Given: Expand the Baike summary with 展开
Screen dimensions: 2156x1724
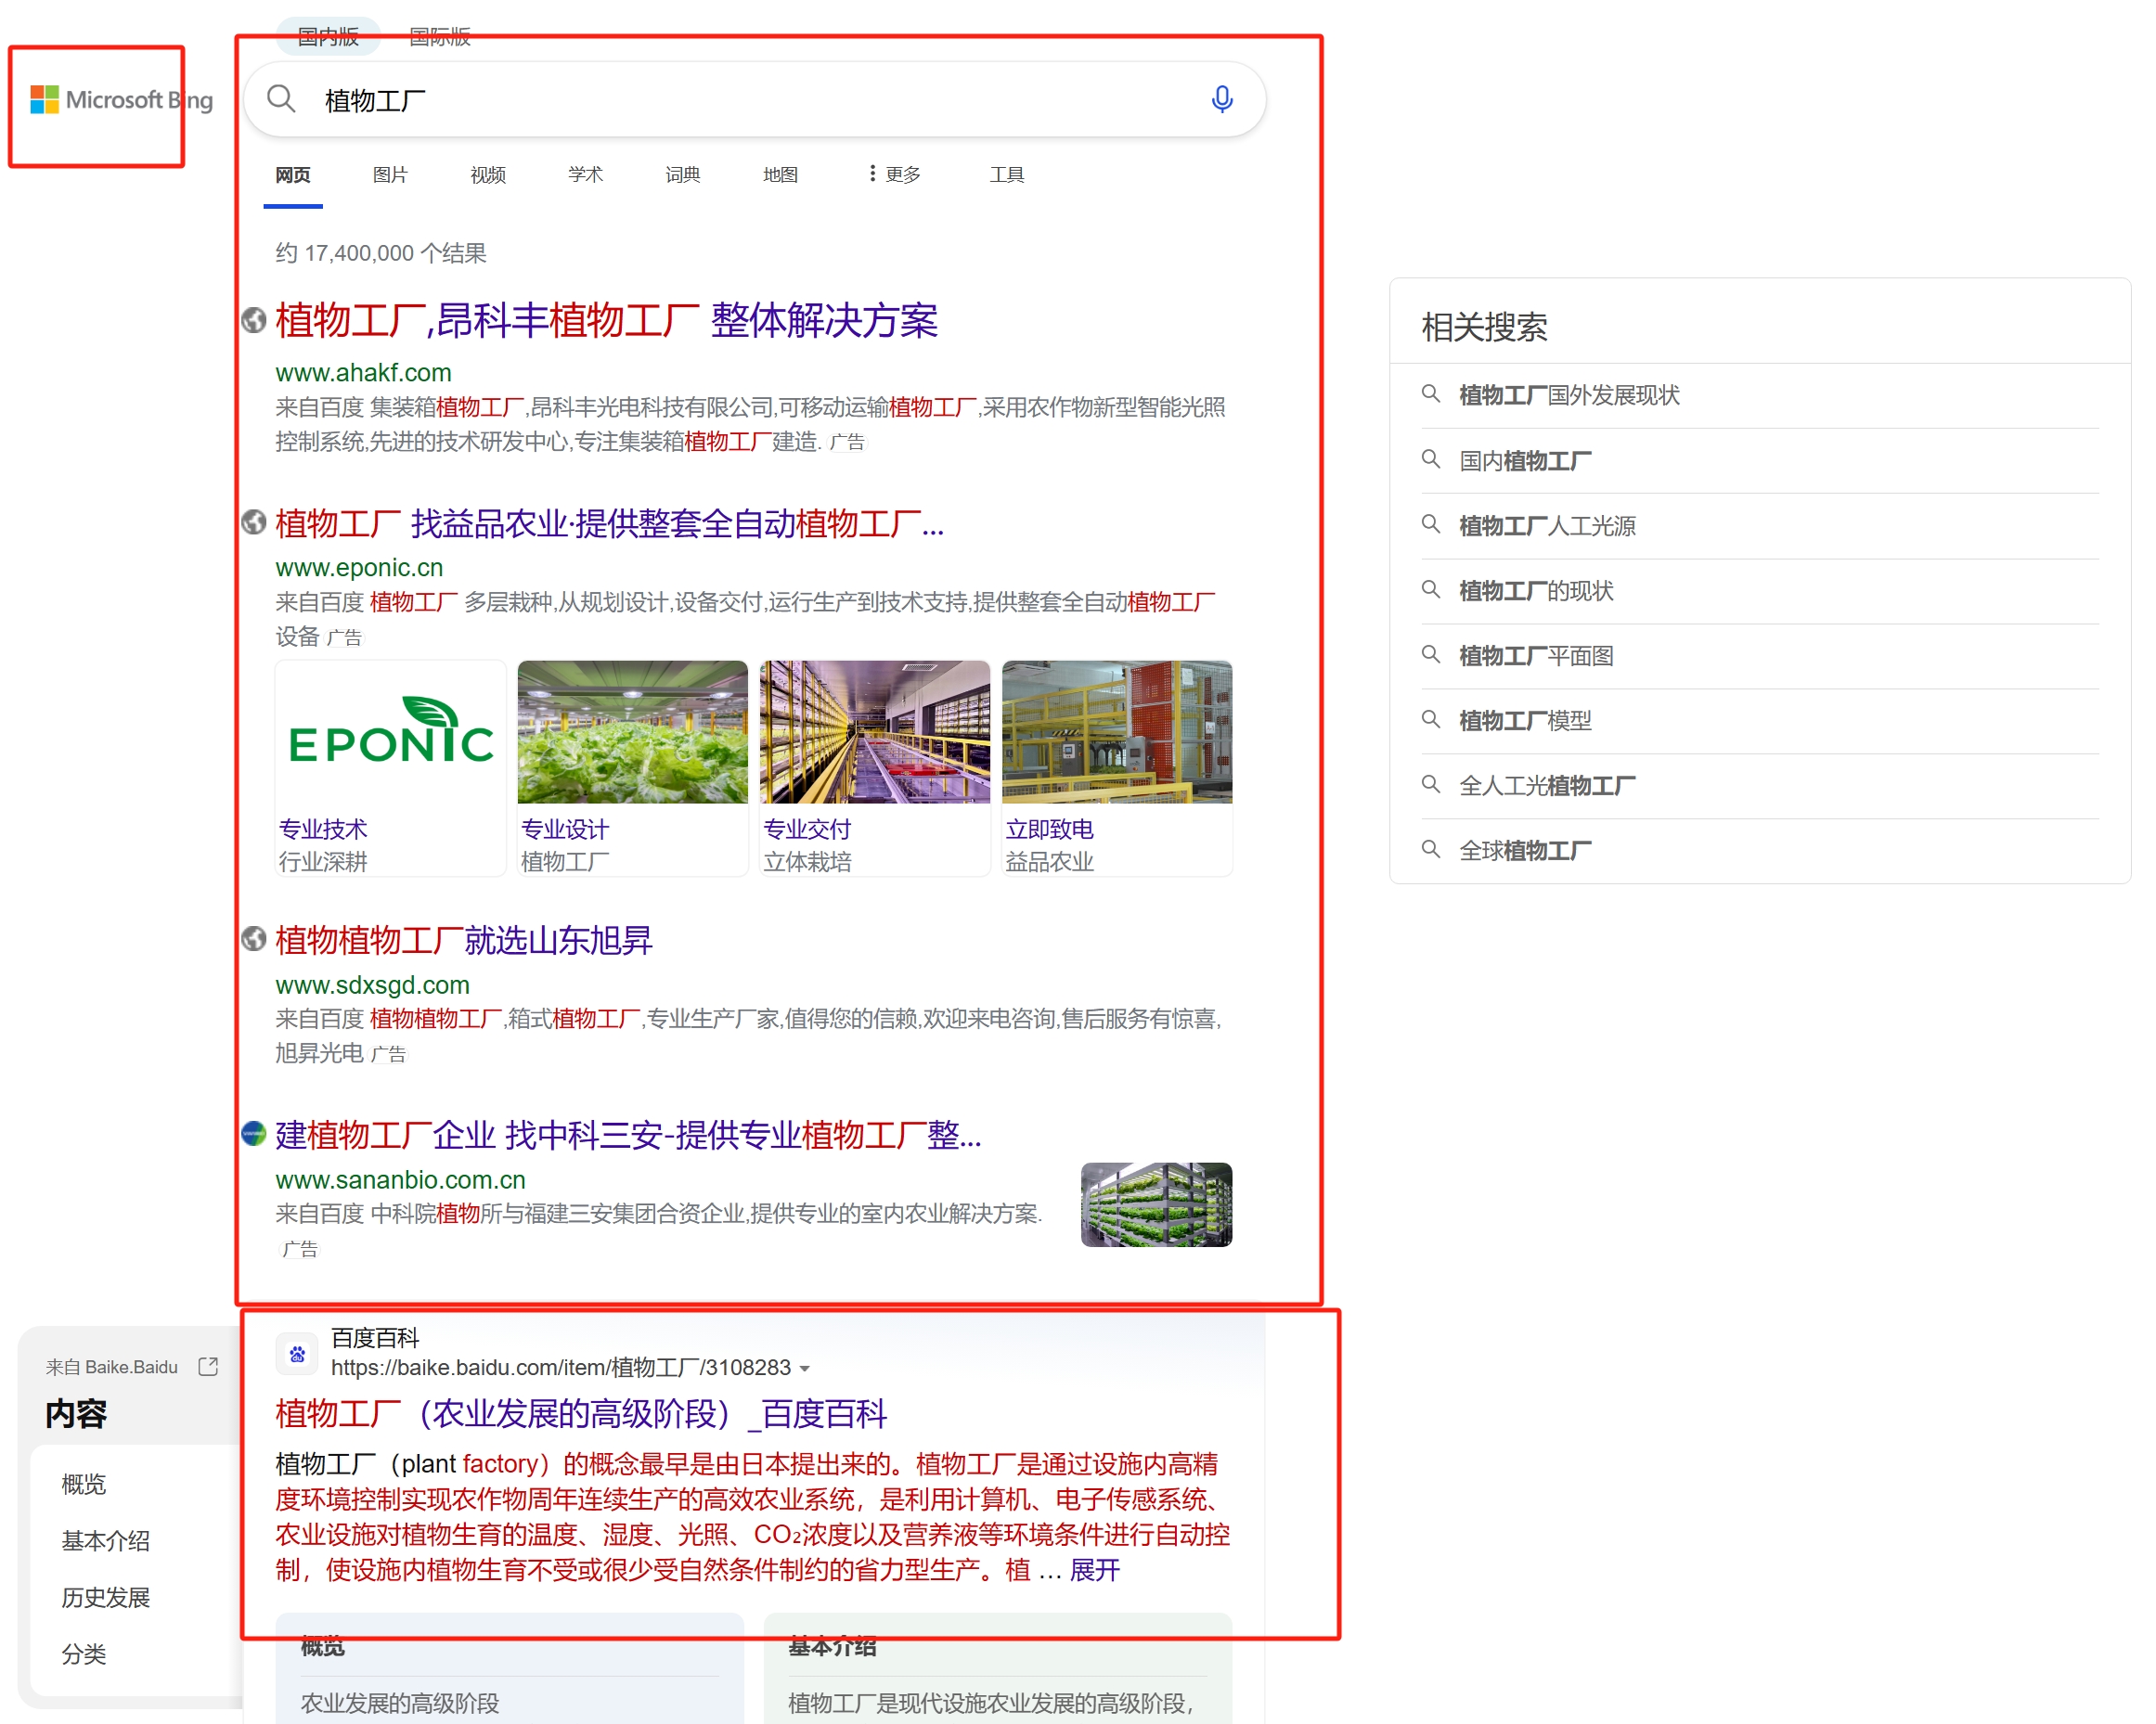Looking at the screenshot, I should tap(1094, 1569).
